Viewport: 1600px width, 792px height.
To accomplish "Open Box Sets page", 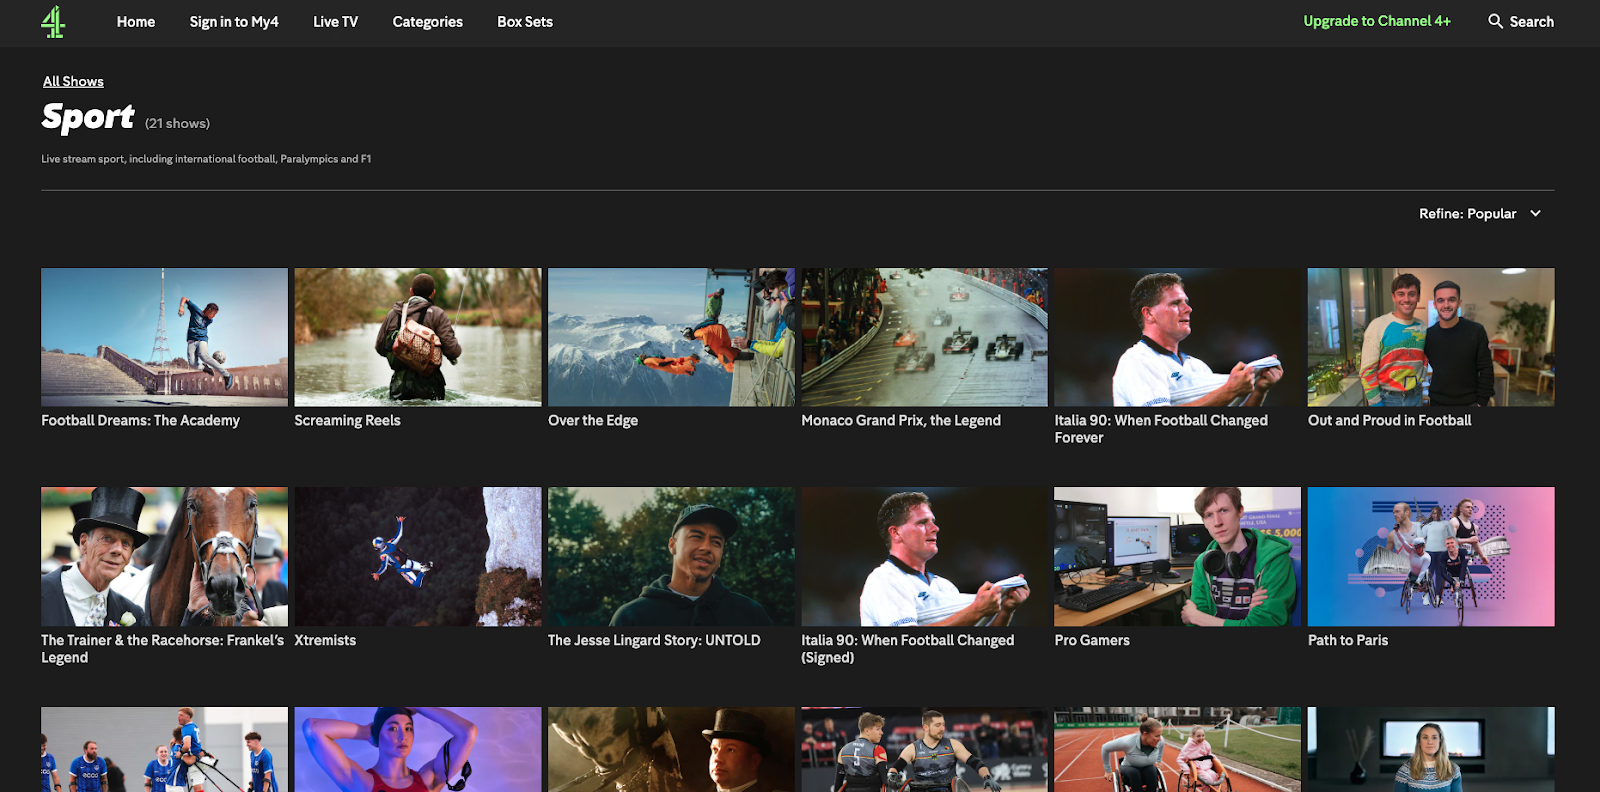I will [x=524, y=22].
